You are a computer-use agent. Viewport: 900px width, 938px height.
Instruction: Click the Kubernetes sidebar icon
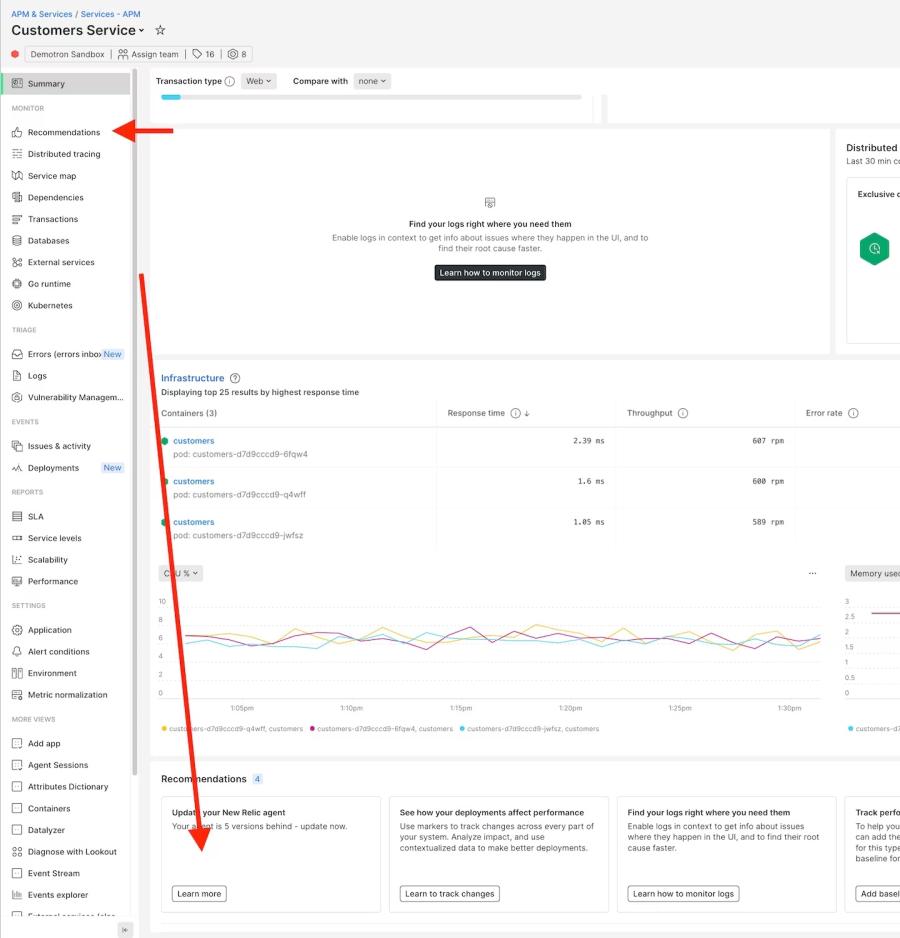pos(17,305)
